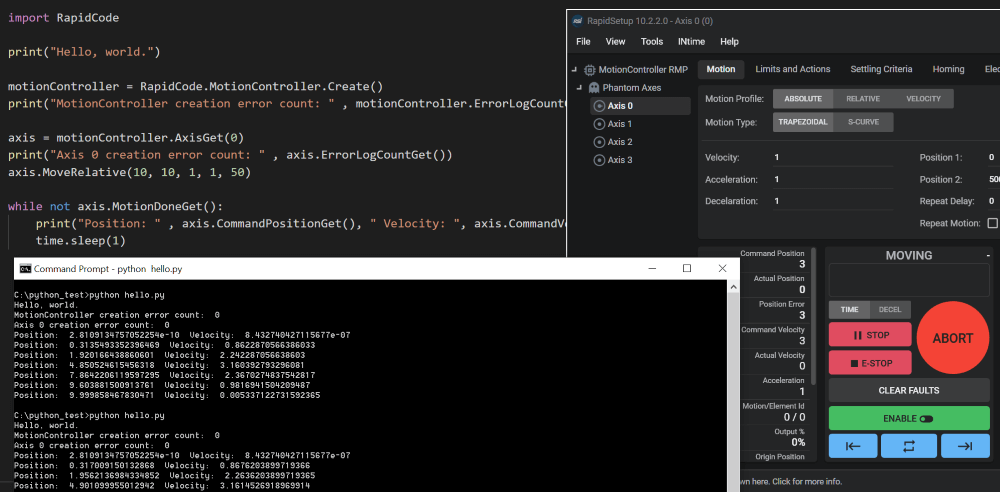Click the CLEAR FAULTS button
The width and height of the screenshot is (1000, 492).
[909, 390]
